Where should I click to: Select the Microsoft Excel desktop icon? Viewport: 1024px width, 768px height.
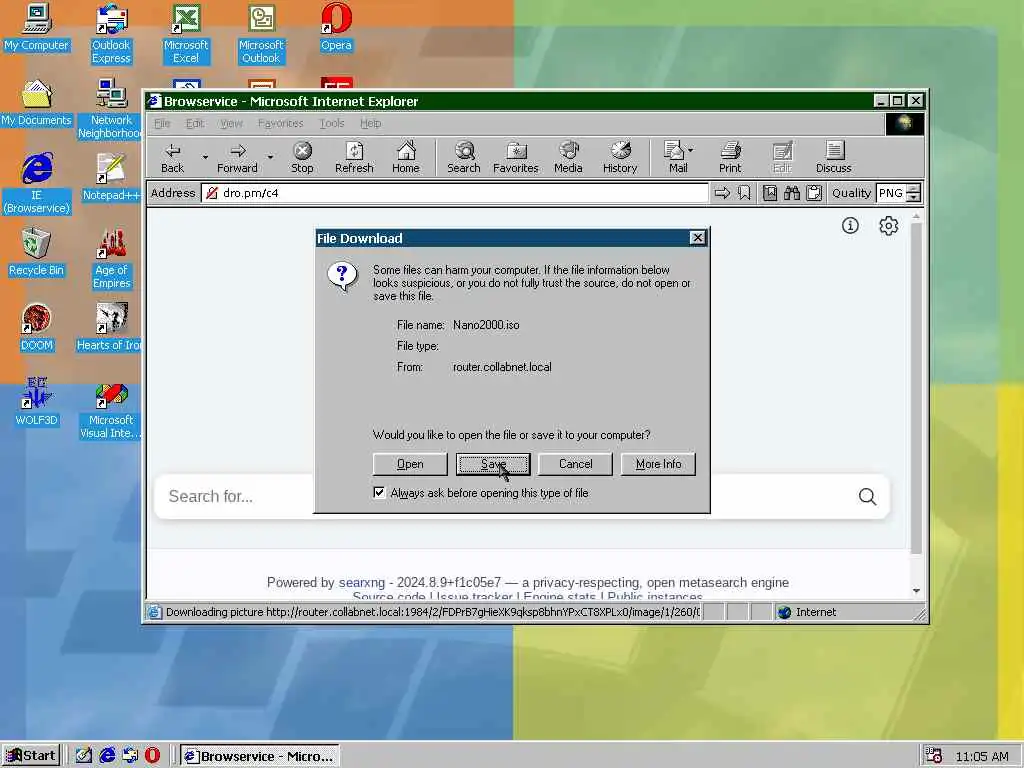click(x=186, y=34)
